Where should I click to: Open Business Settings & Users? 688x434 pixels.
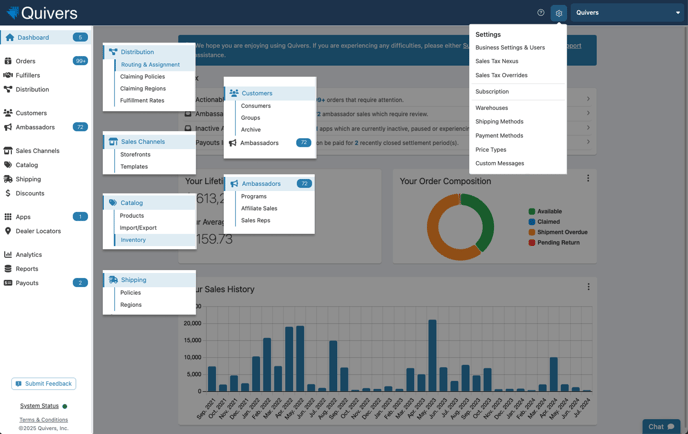coord(510,47)
